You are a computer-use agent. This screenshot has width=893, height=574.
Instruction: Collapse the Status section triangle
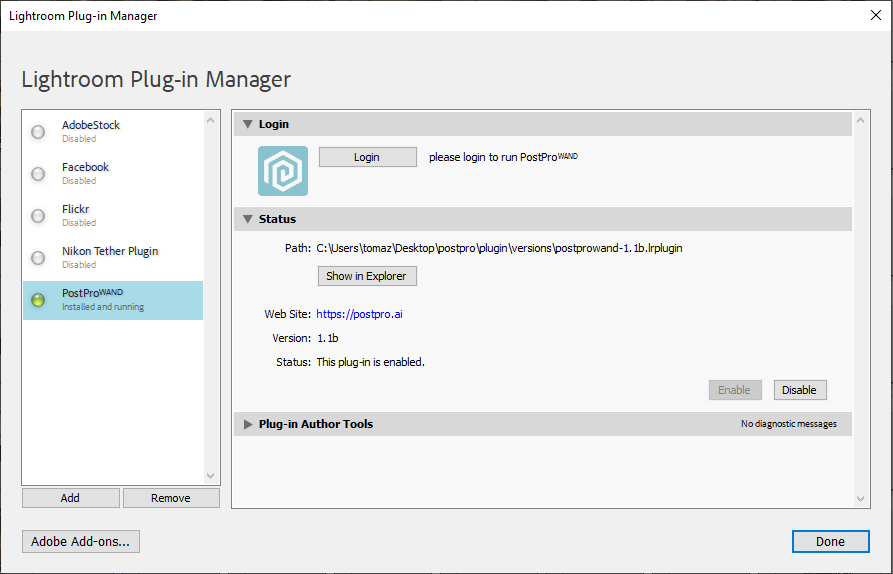click(248, 219)
